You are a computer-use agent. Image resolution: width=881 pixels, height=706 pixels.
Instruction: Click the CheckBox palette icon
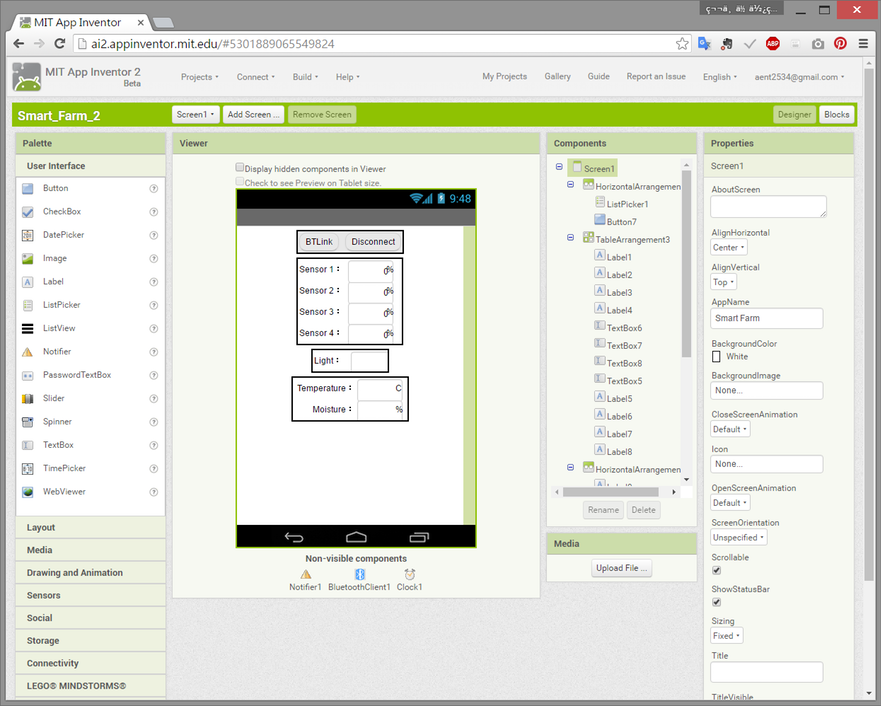(x=28, y=212)
